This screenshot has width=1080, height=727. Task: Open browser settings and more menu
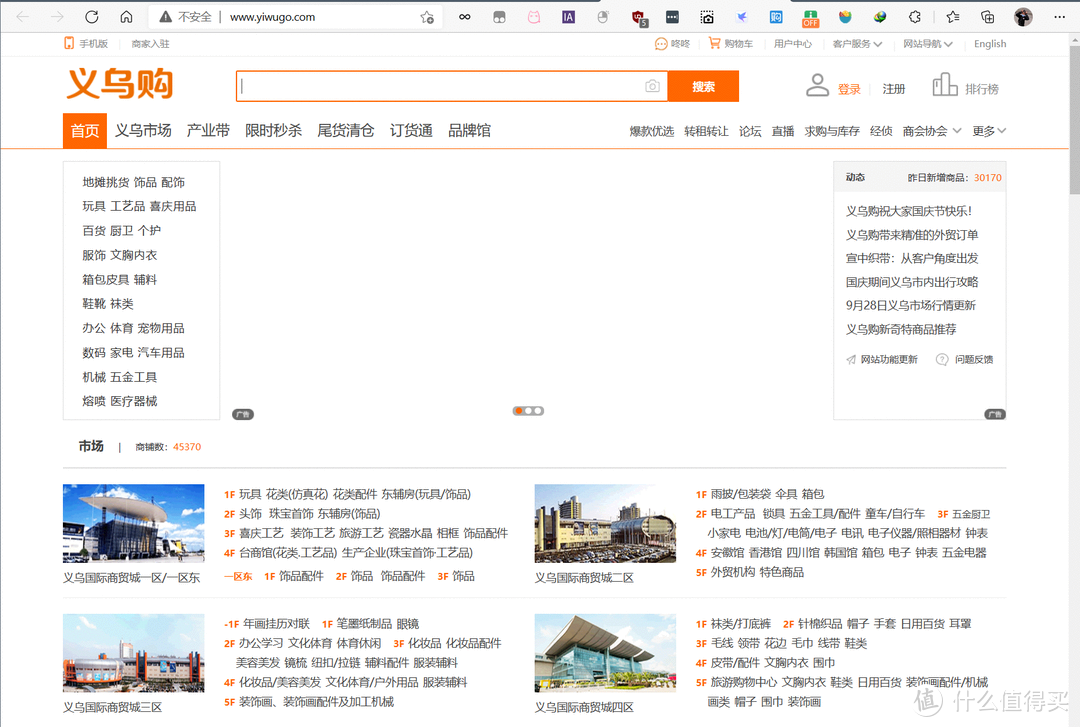pyautogui.click(x=1059, y=17)
